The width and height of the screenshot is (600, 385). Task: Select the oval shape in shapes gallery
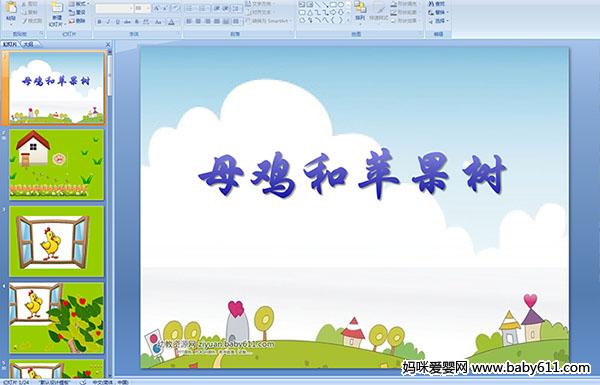tap(341, 5)
